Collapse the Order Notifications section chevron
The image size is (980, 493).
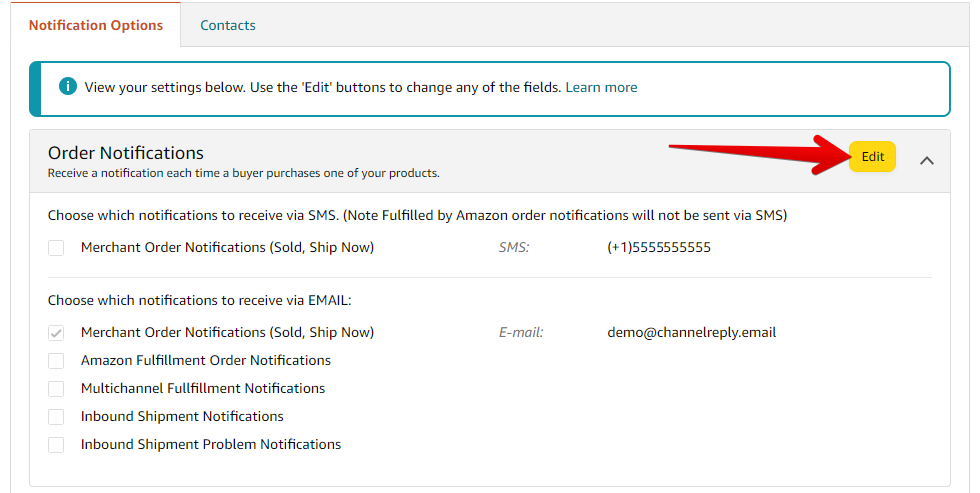[x=927, y=161]
